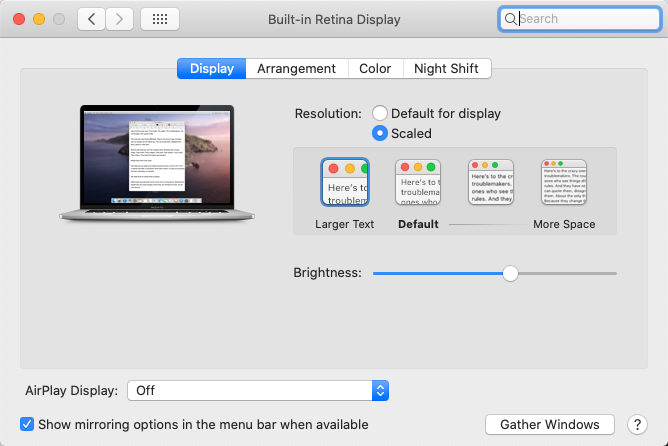The height and width of the screenshot is (446, 668).
Task: Open the Color tab
Action: 375,68
